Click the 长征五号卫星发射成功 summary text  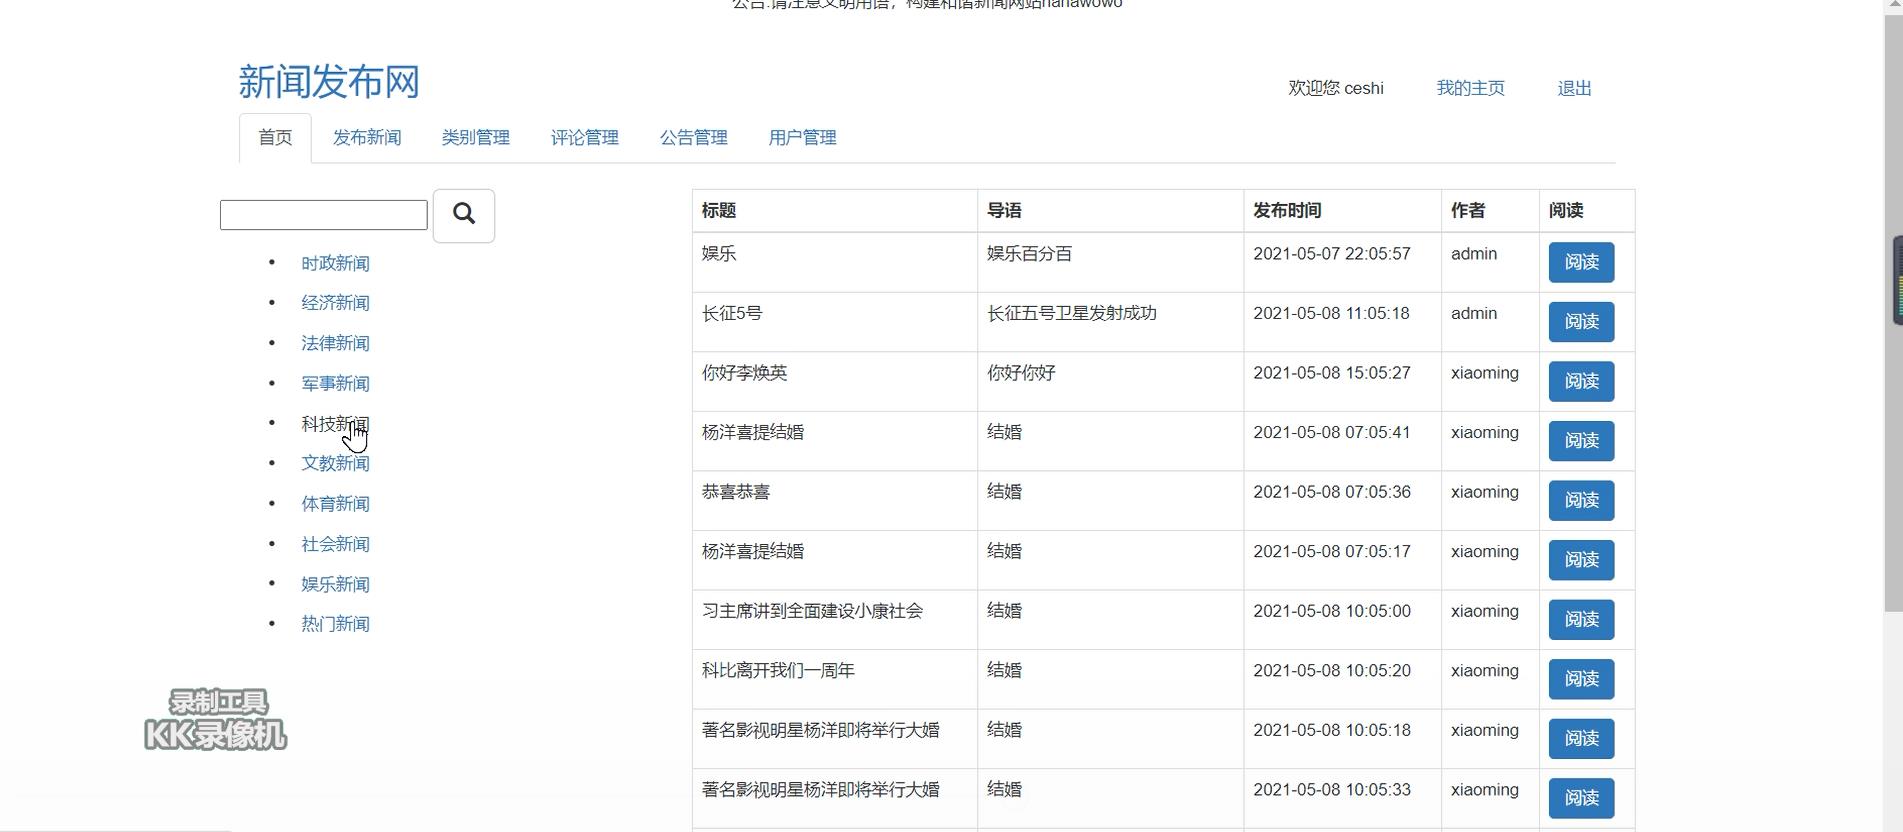point(1072,314)
